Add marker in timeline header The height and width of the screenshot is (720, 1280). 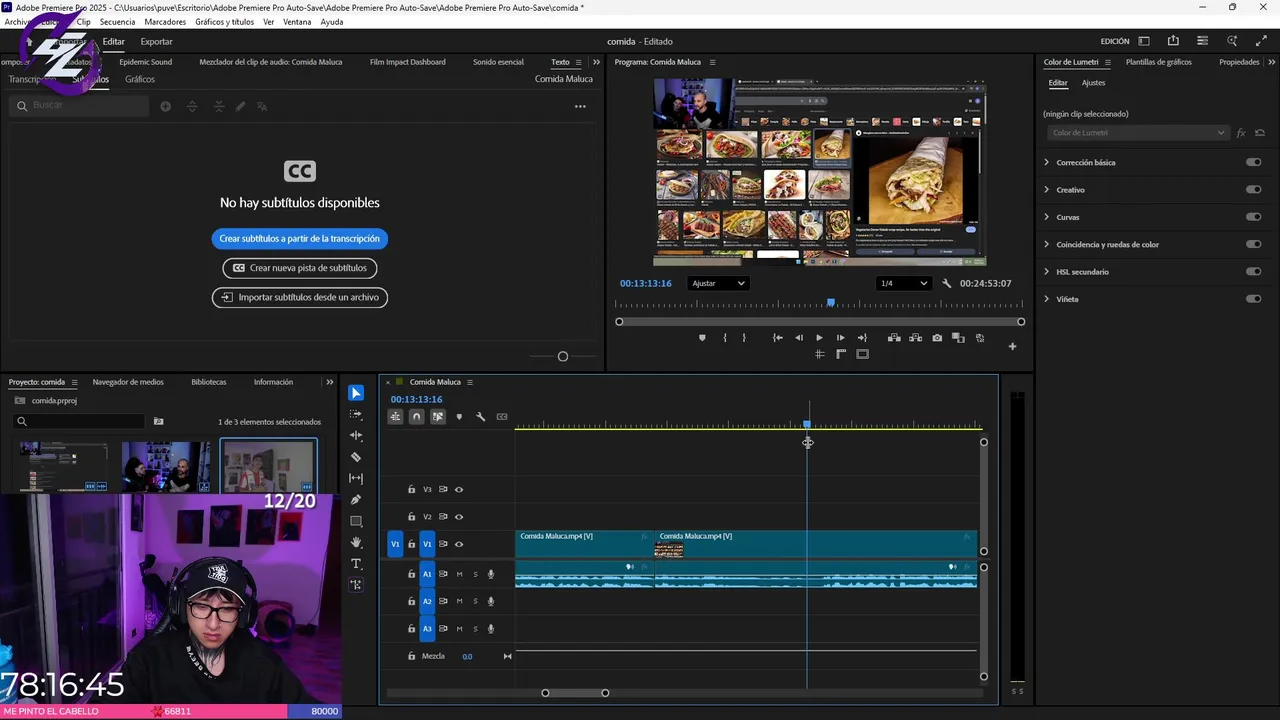pos(459,417)
